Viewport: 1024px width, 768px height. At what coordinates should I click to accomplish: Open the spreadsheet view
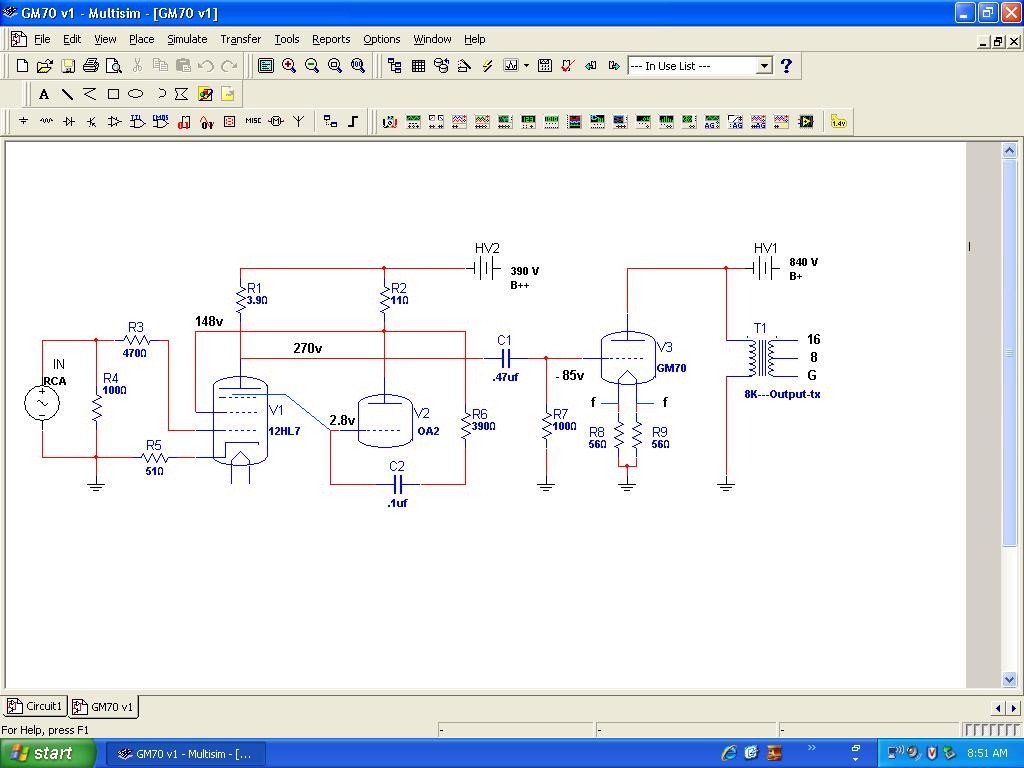point(418,66)
